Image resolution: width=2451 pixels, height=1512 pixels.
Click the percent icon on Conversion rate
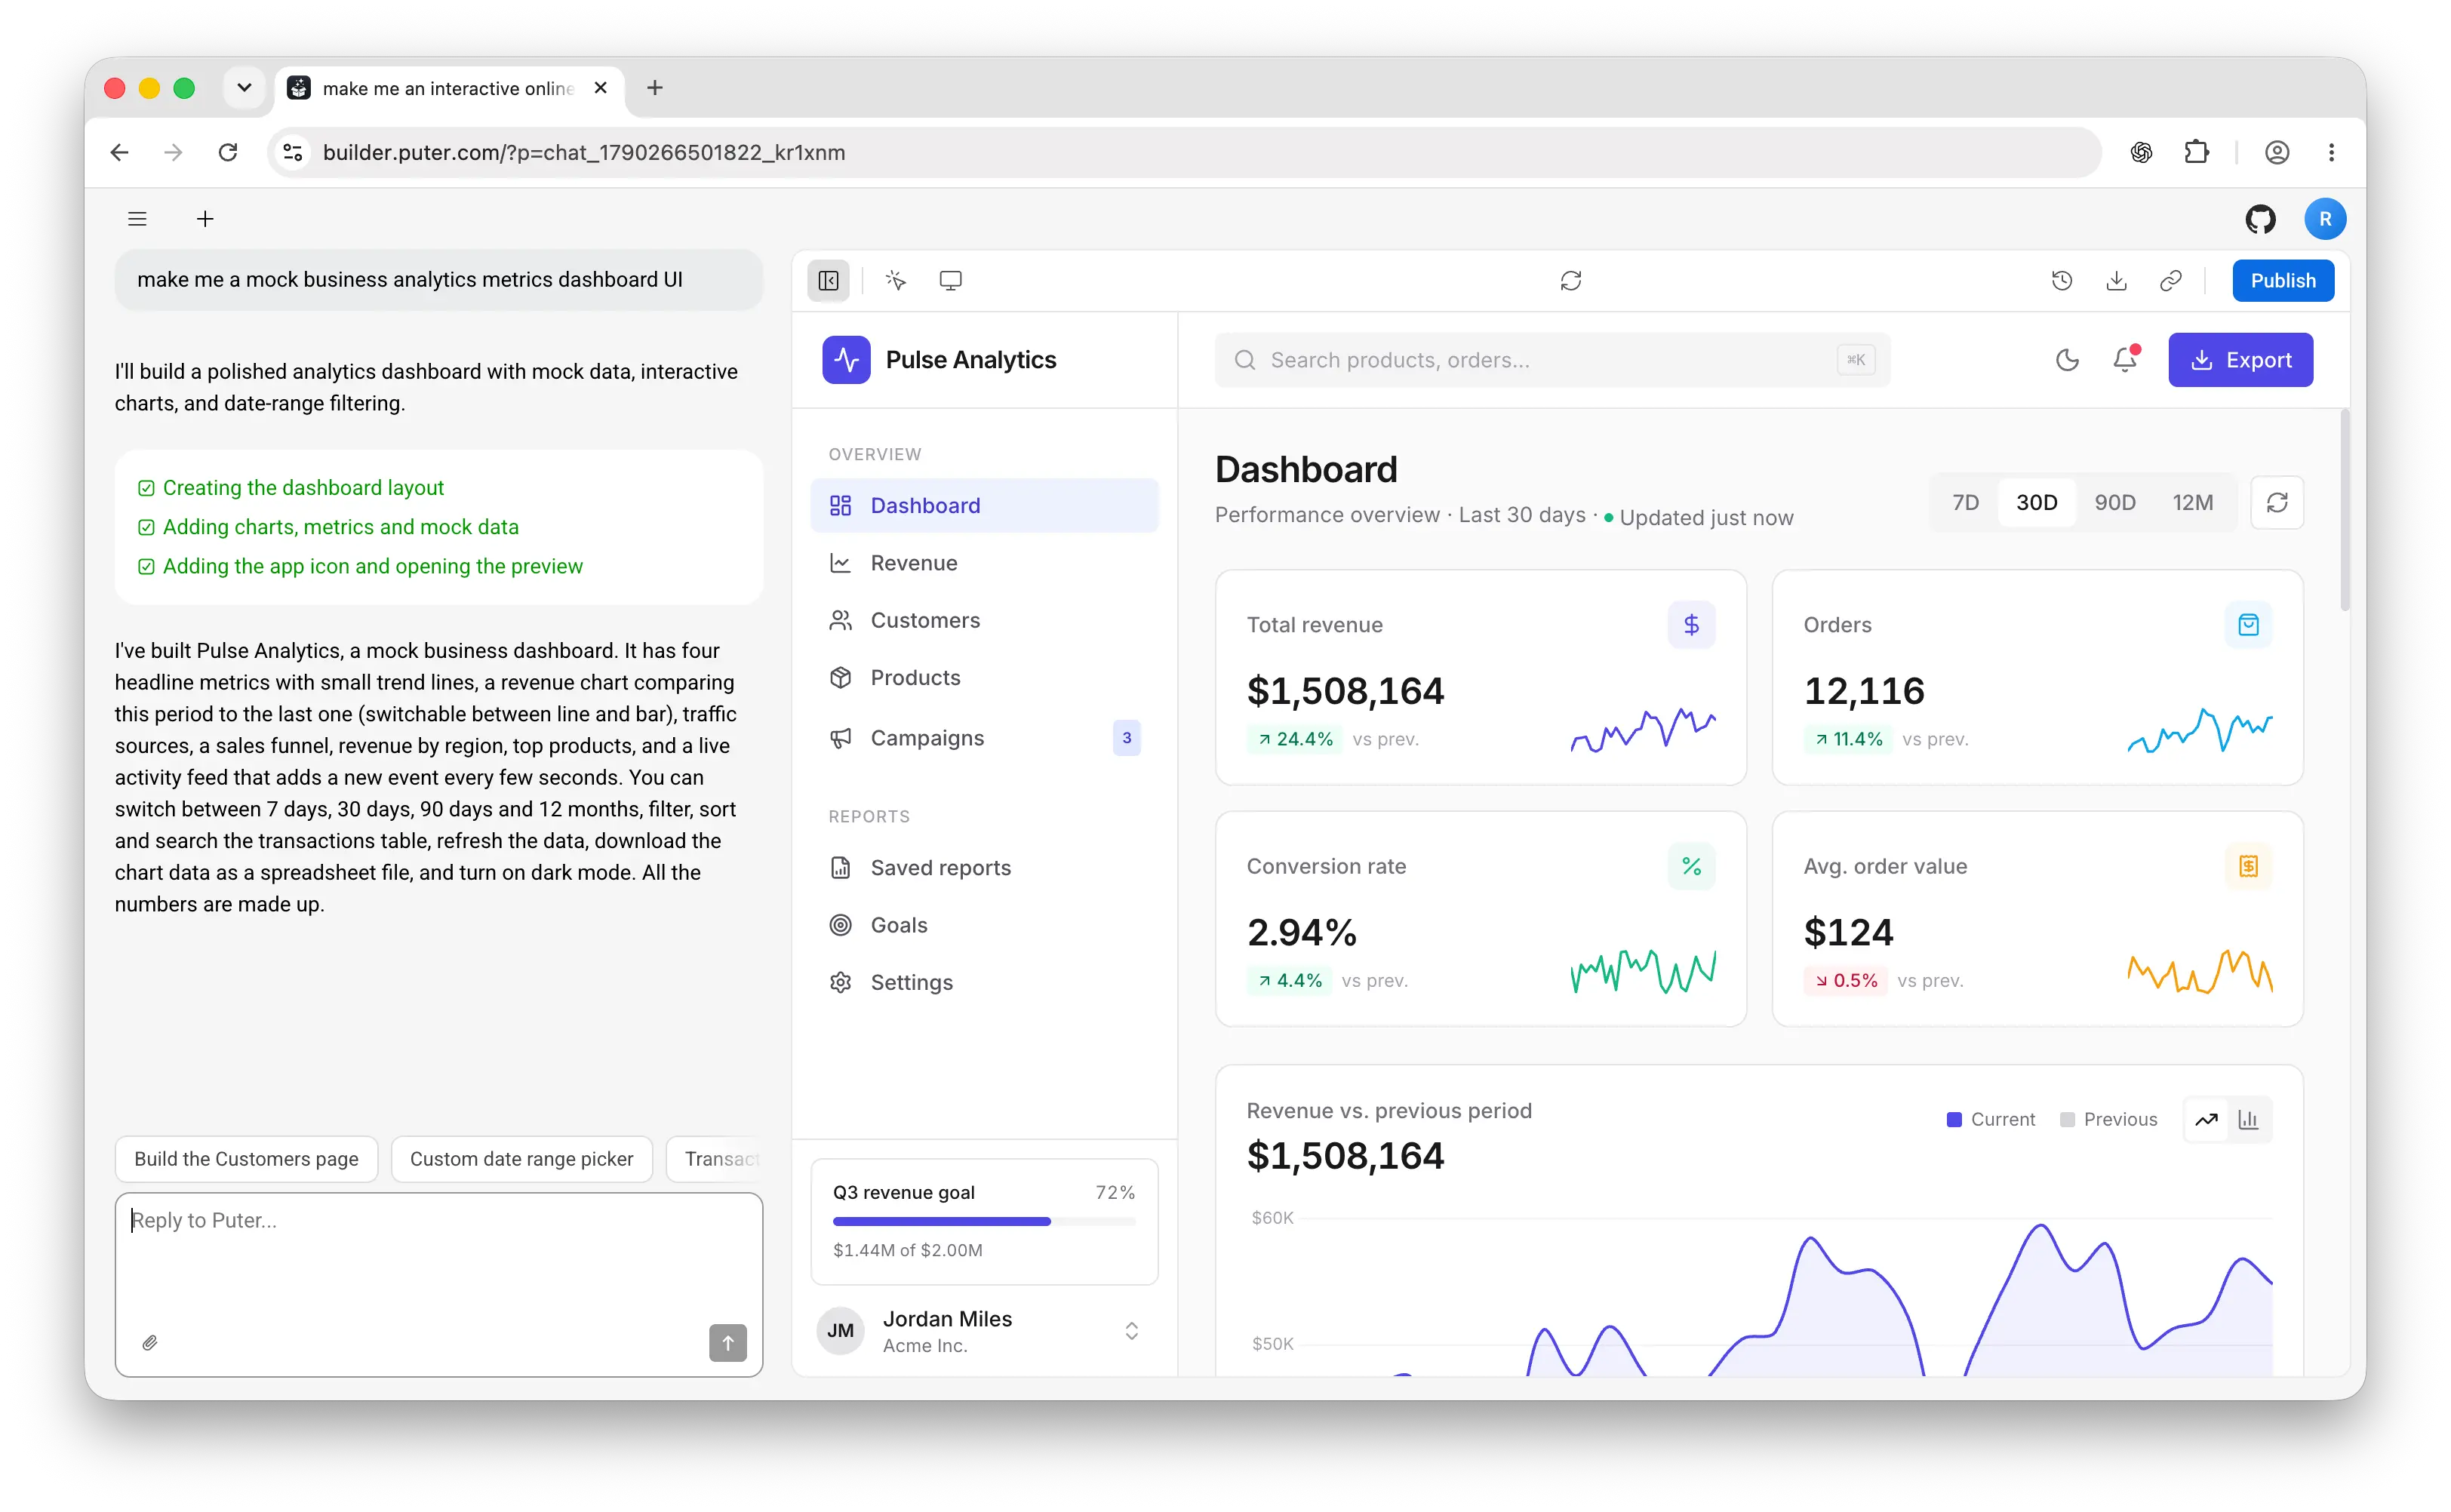pos(1691,866)
